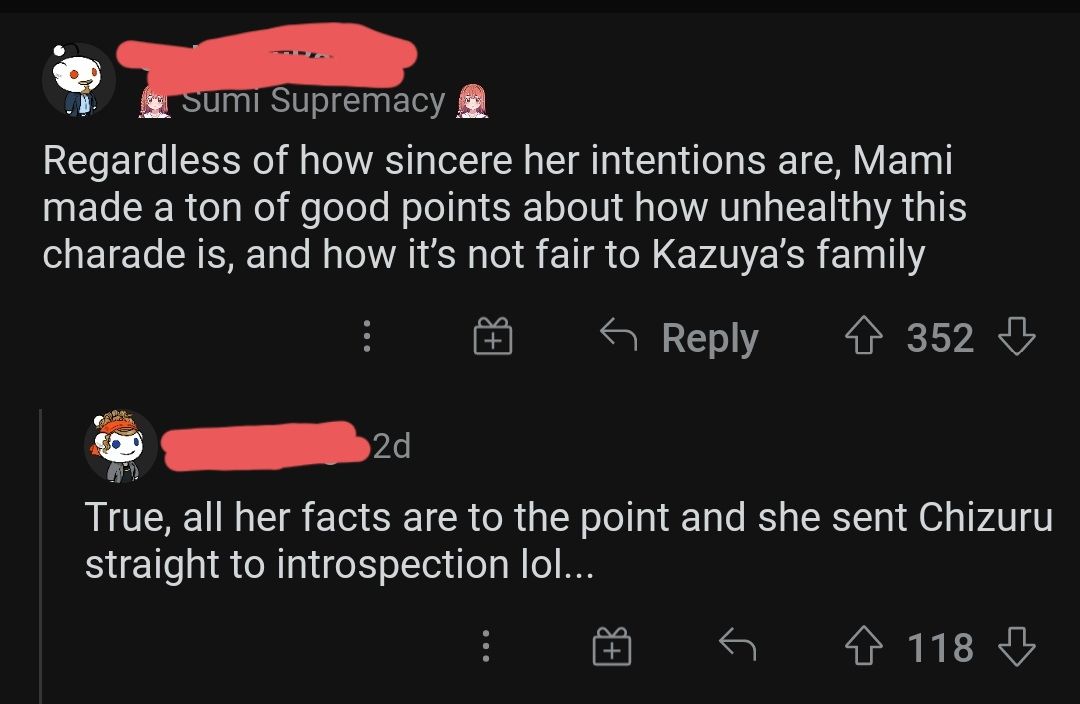Click the 352 vote score
Image resolution: width=1080 pixels, height=704 pixels.
coord(940,338)
